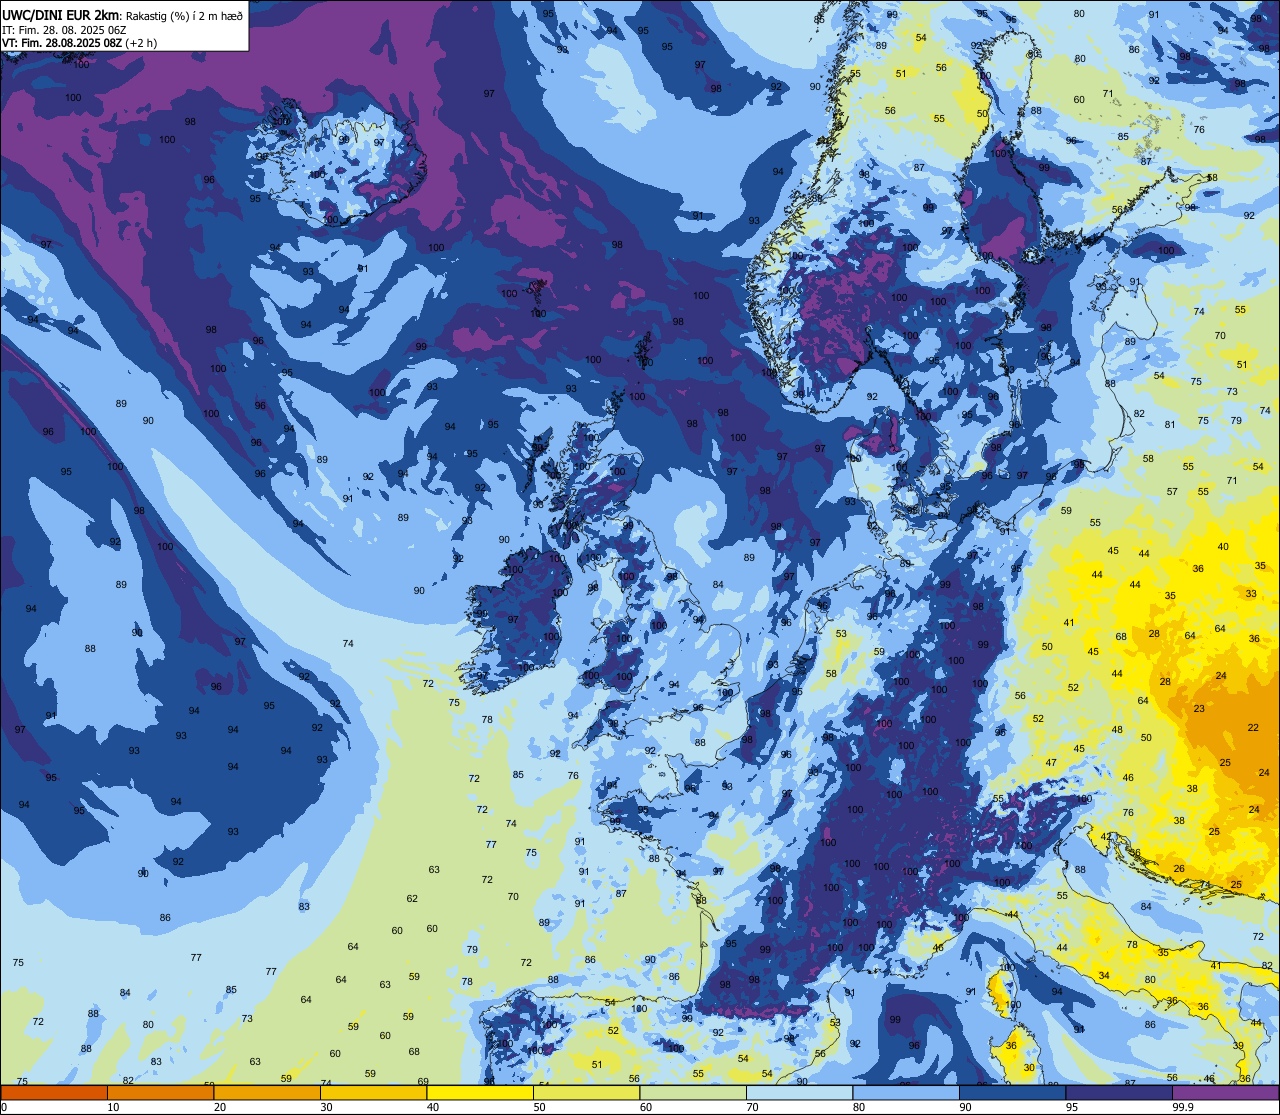This screenshot has width=1280, height=1115.
Task: Click the 70–80 pale blue legend swatch
Action: pyautogui.click(x=800, y=1093)
